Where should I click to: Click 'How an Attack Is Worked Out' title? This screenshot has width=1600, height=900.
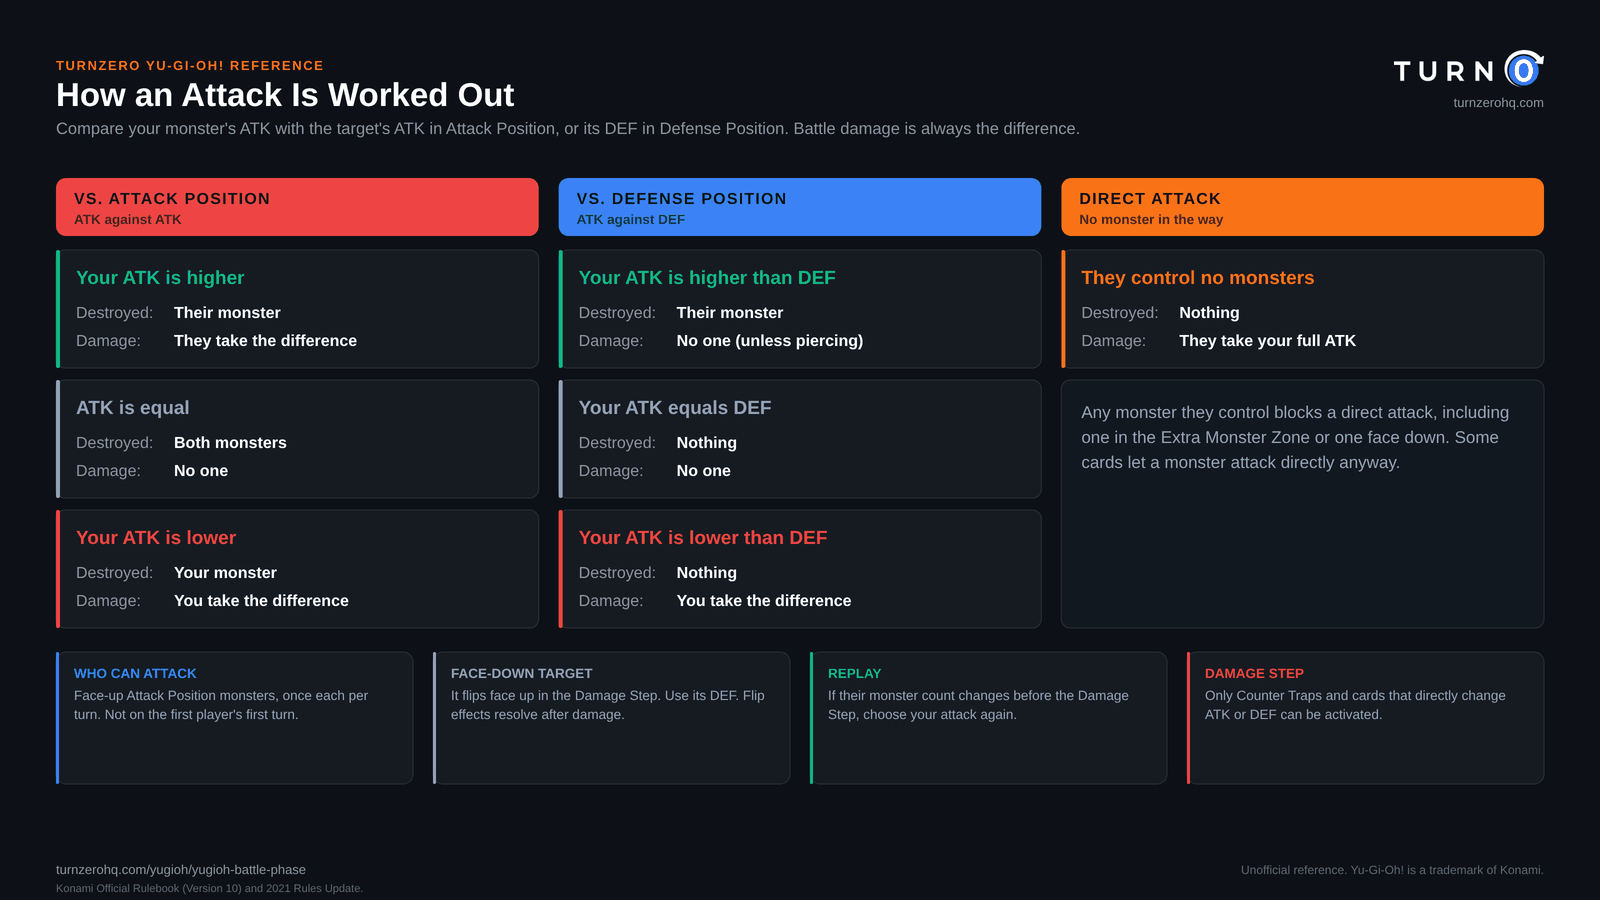click(x=285, y=95)
